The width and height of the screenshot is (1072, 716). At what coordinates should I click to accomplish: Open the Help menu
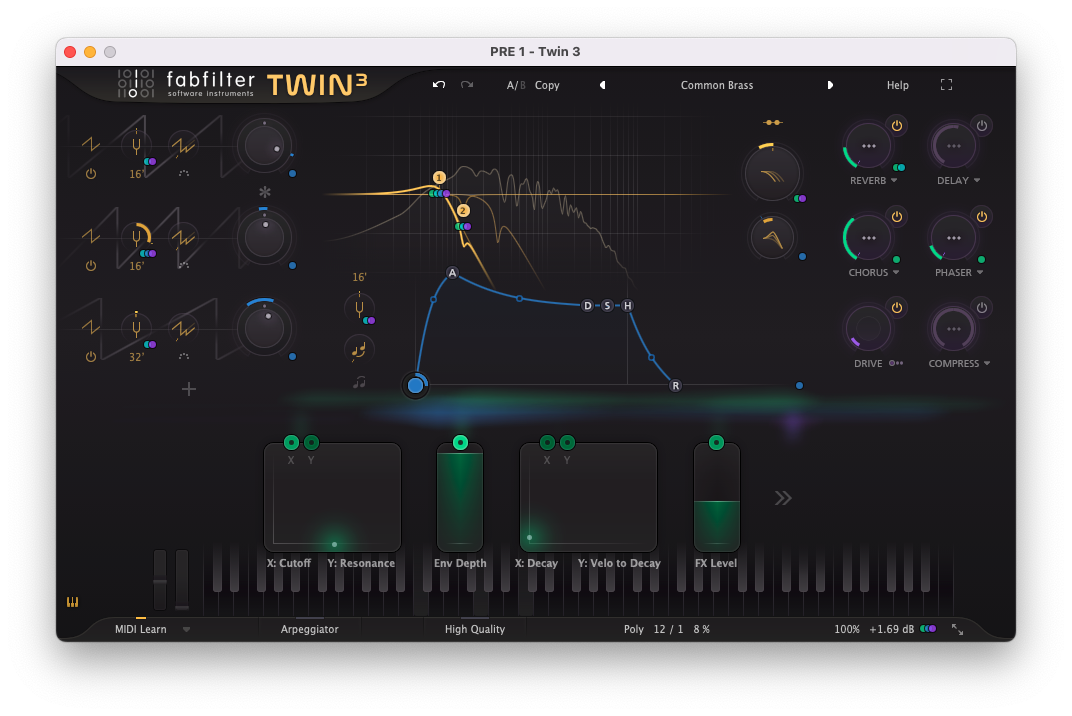[x=897, y=85]
